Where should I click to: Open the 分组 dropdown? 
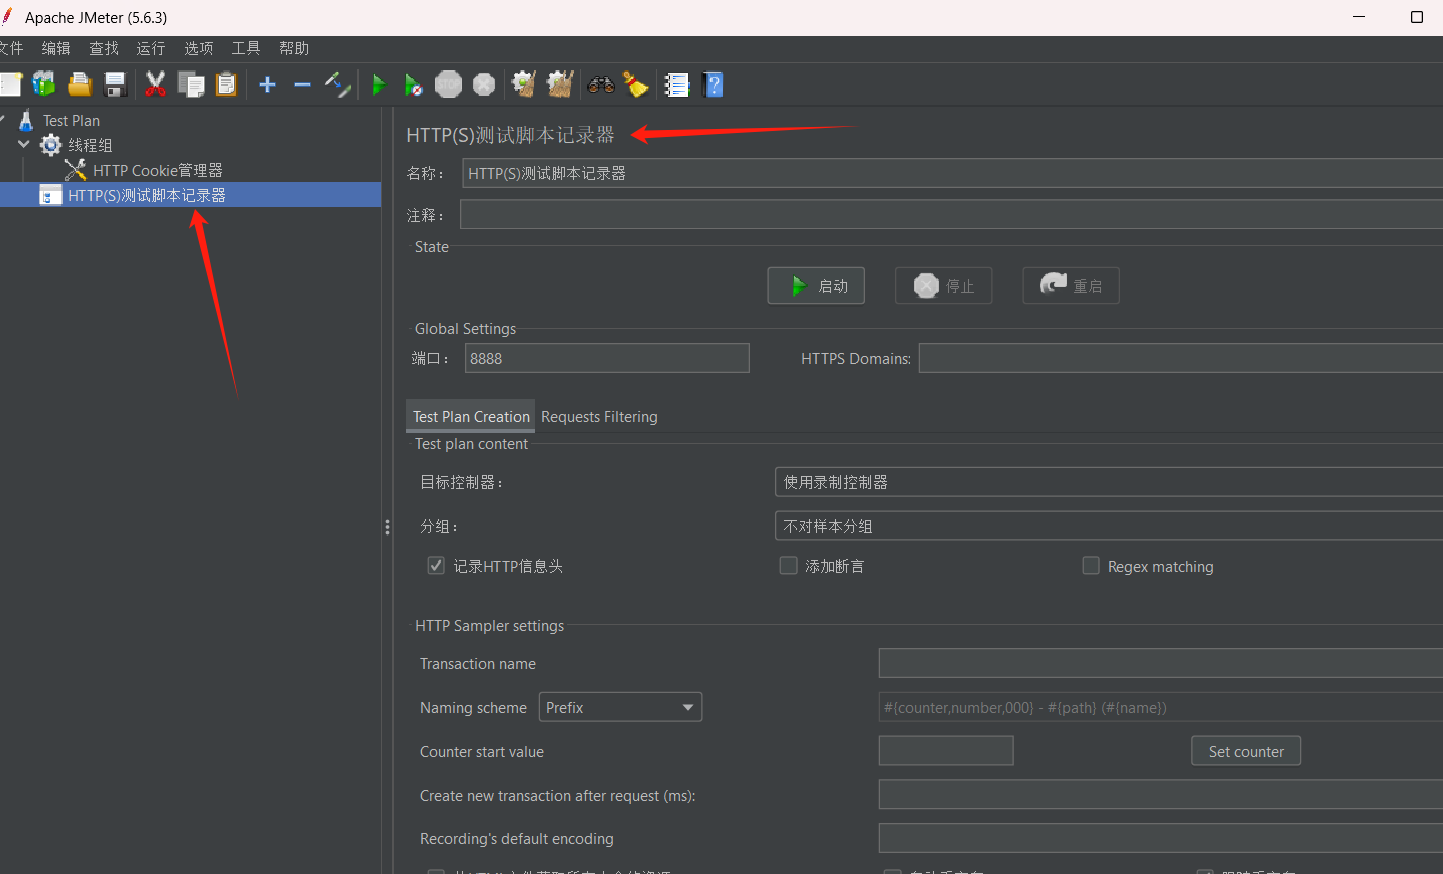tap(1109, 526)
